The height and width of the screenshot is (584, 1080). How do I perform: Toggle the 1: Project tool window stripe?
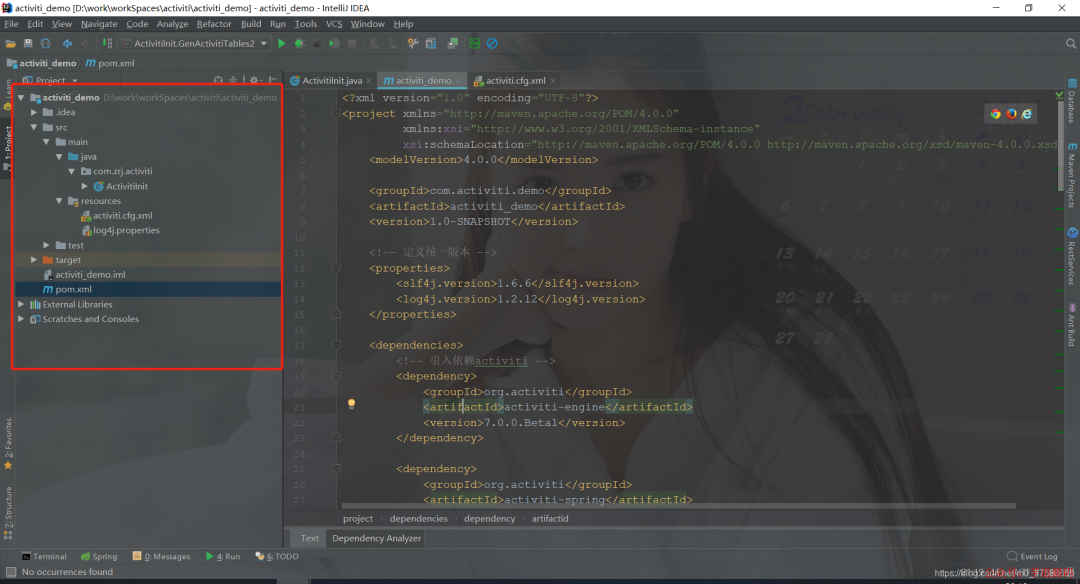point(8,147)
